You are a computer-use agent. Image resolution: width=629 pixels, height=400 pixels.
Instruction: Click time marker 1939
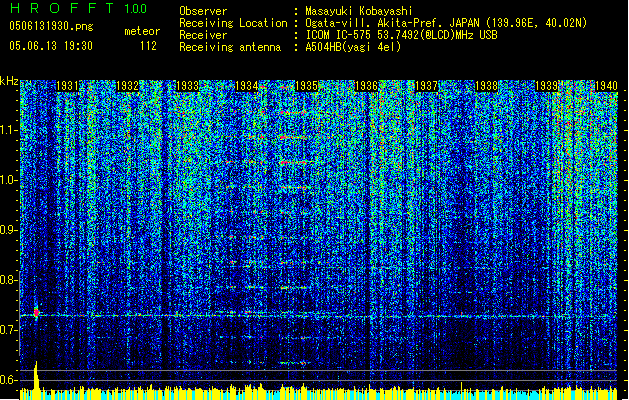[546, 86]
